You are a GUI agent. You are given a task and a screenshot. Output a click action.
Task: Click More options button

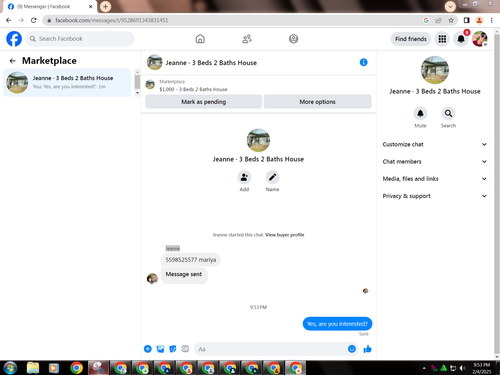(317, 102)
